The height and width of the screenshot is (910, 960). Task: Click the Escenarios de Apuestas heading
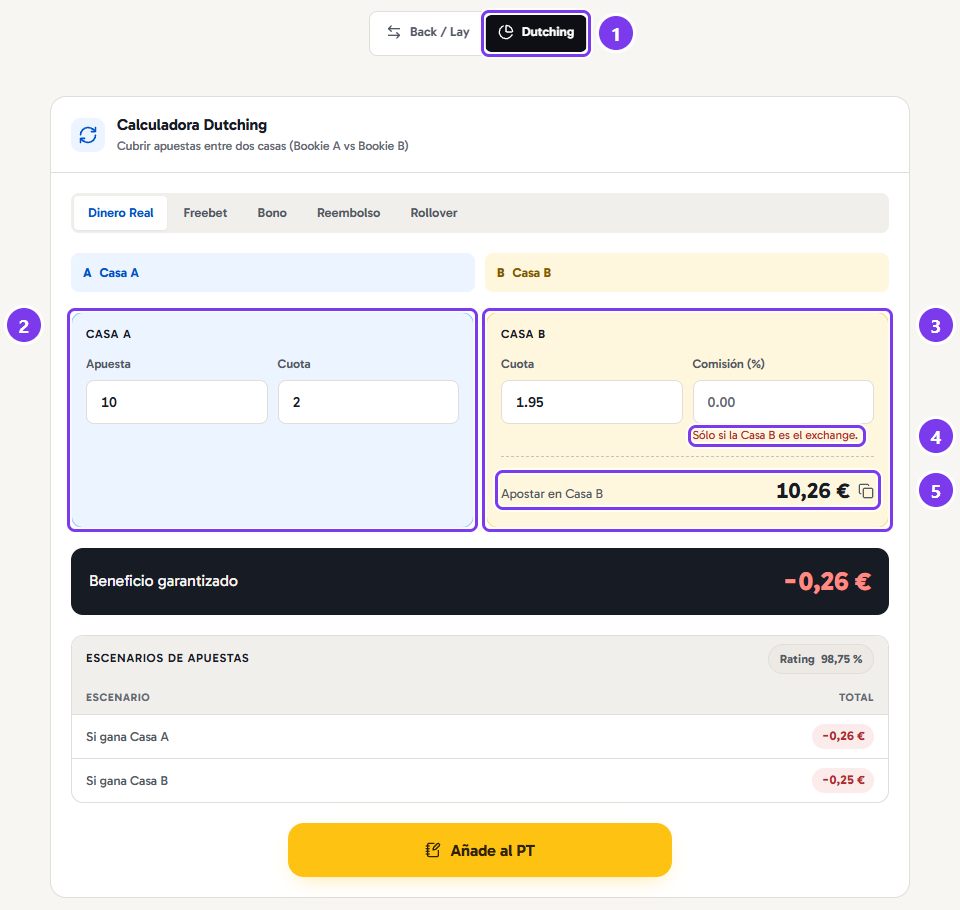pyautogui.click(x=167, y=658)
